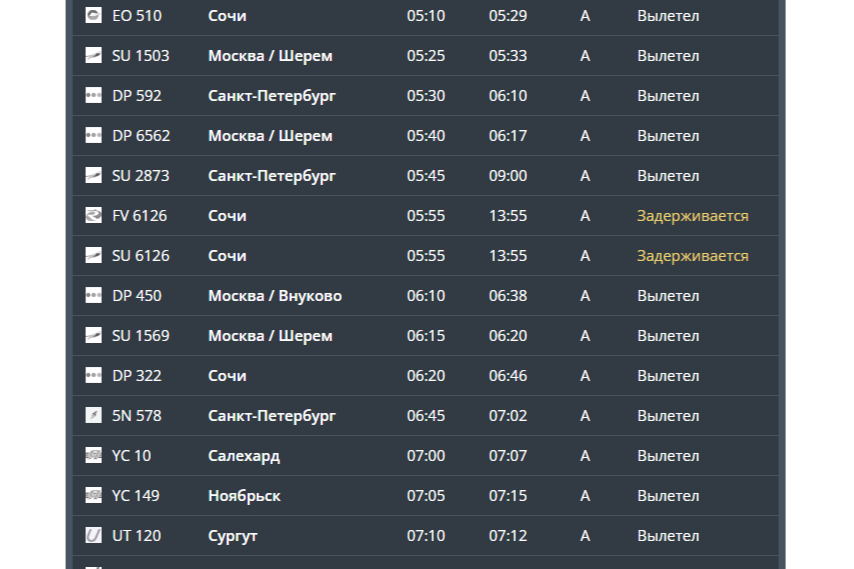This screenshot has height=569, width=854.
Task: Click Вылетел status for flight SU 1569
Action: click(668, 336)
